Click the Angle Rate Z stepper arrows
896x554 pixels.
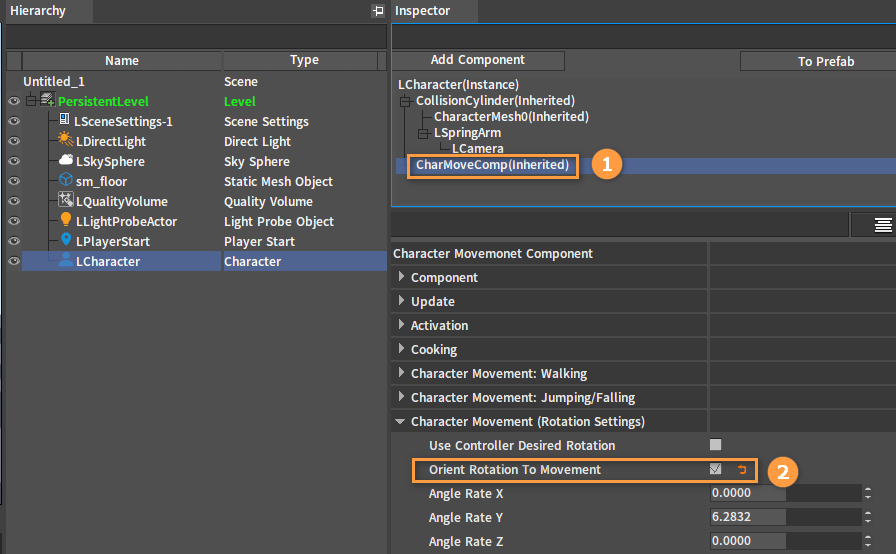[x=868, y=541]
